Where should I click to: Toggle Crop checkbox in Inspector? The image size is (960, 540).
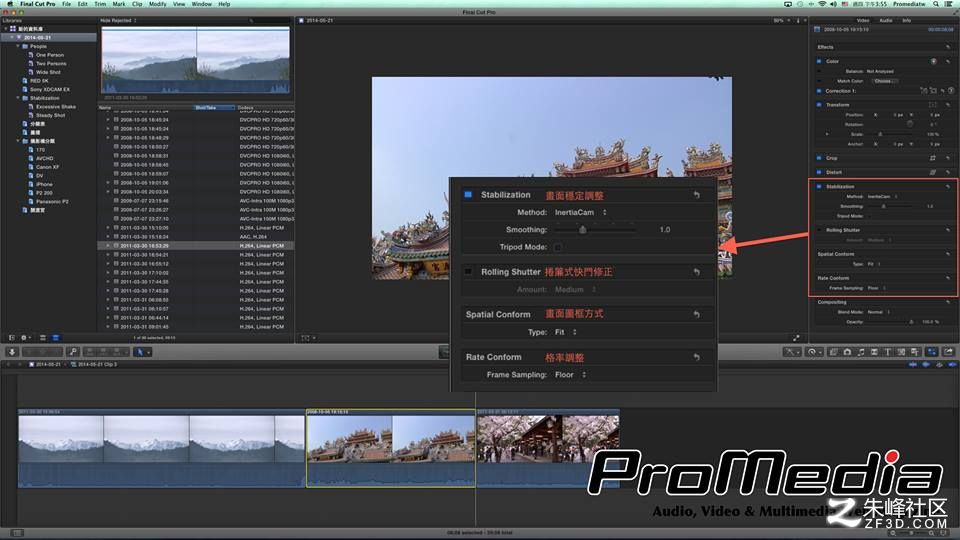tap(819, 158)
